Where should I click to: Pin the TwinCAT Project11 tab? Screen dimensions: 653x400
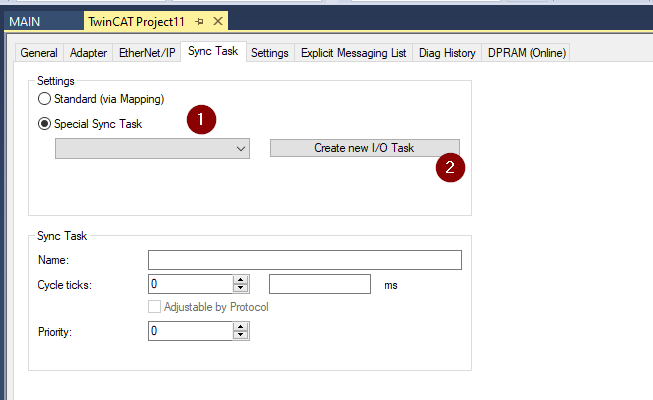[199, 22]
